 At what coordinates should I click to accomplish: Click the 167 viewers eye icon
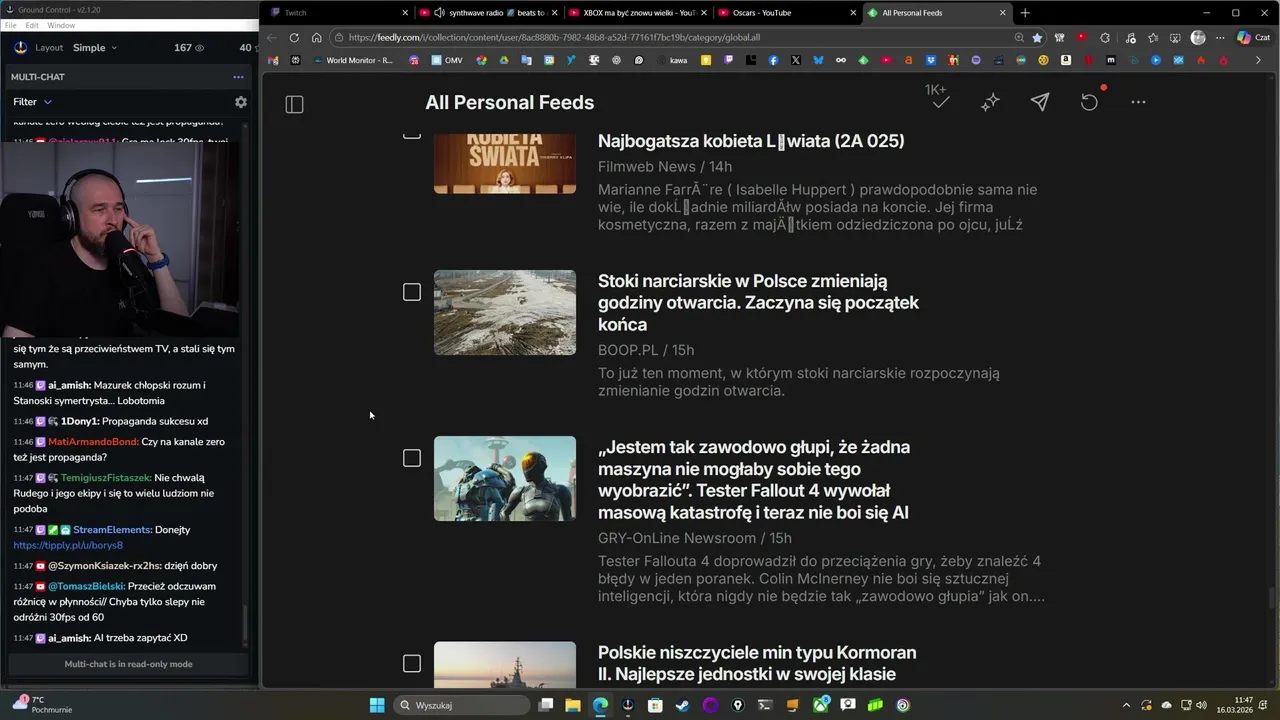(199, 48)
